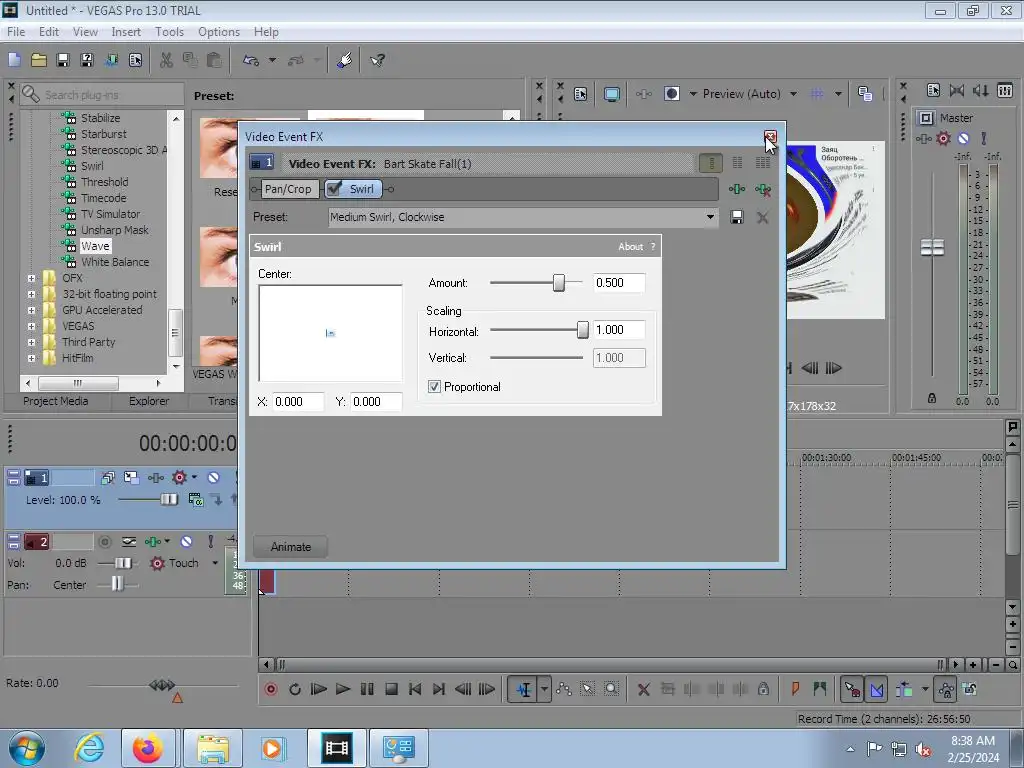
Task: Click the video track Level slider
Action: [x=169, y=500]
